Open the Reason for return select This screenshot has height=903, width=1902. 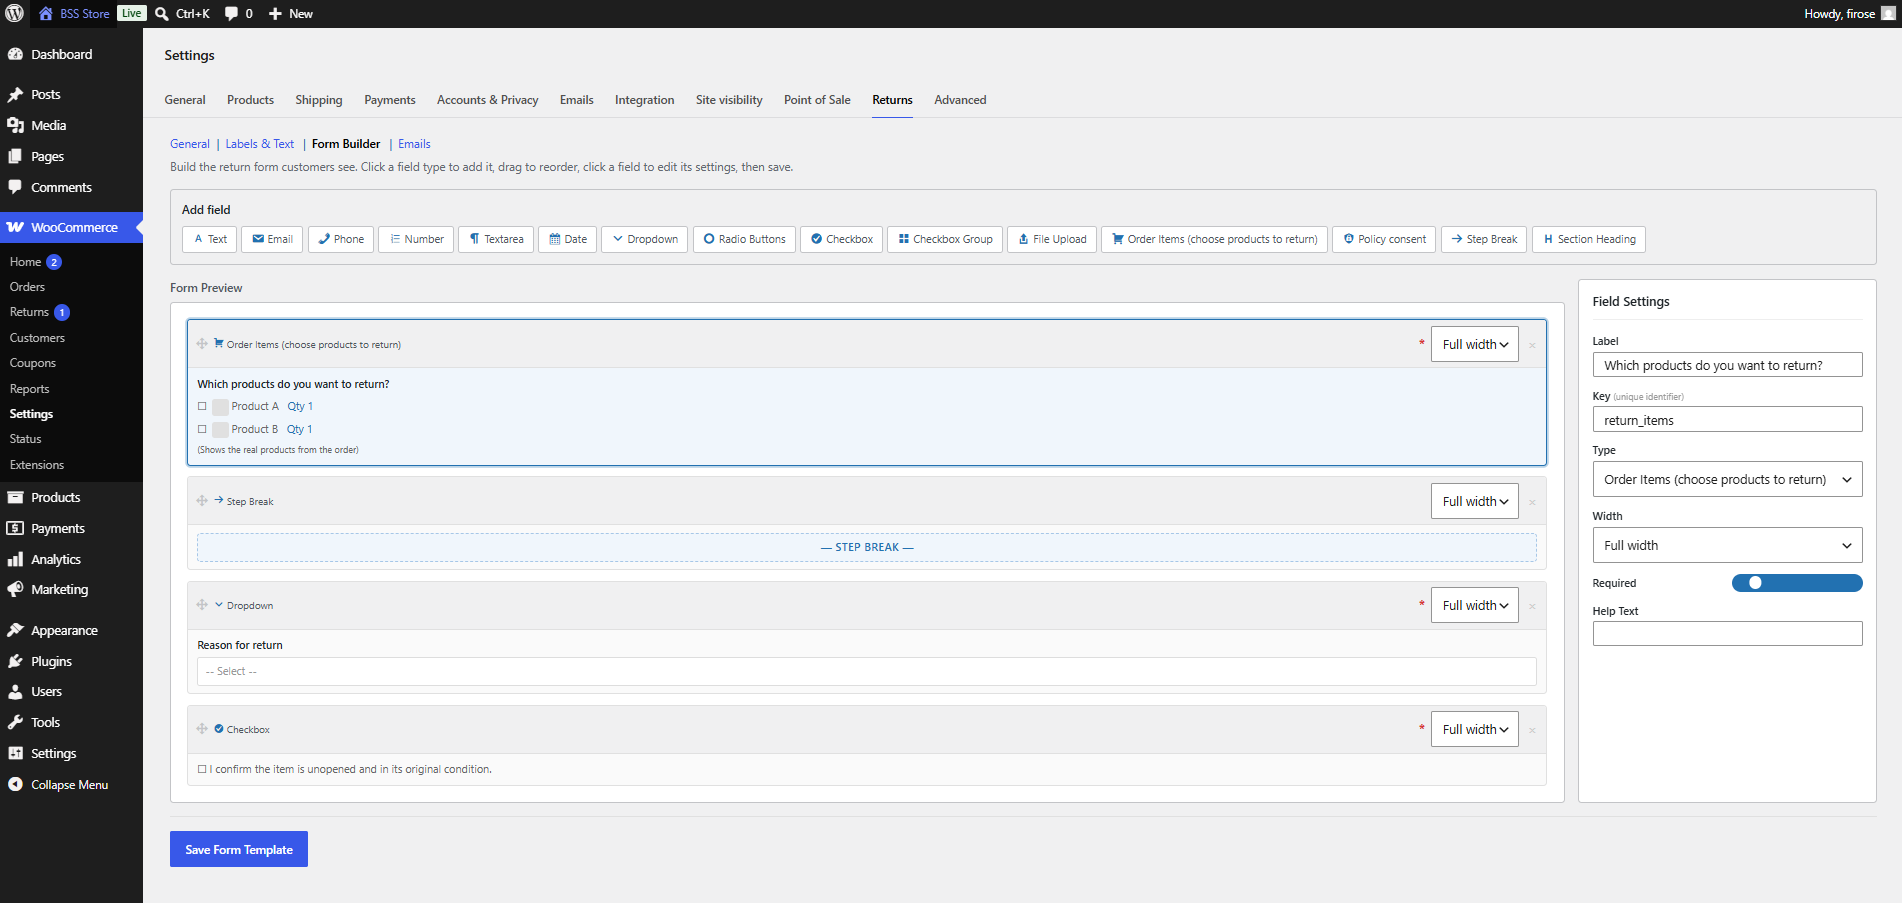(x=866, y=671)
